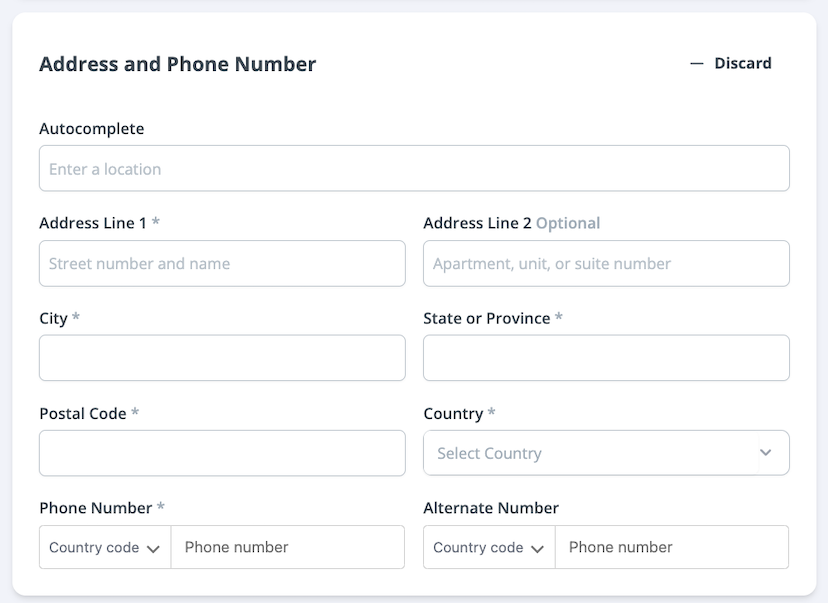Viewport: 828px width, 603px height.
Task: Focus the Autocomplete location field
Action: [414, 169]
